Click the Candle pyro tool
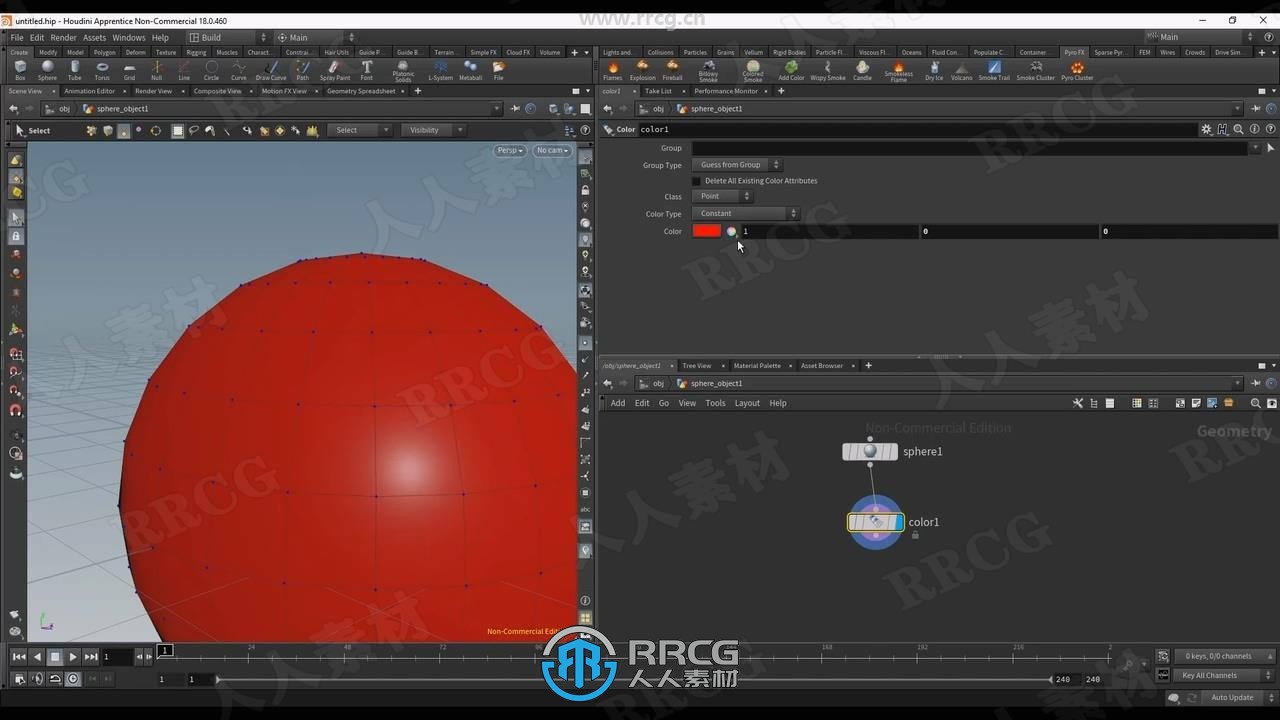Screen dimensions: 1280x720 pyautogui.click(x=862, y=70)
